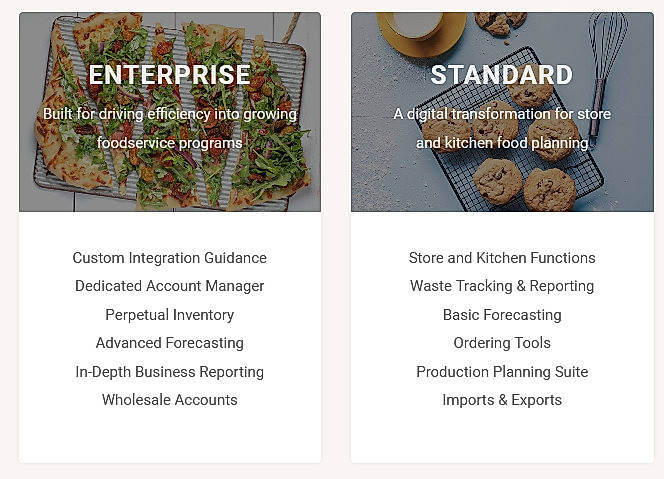Click Ordering Tools feature
Screen dimensions: 664x479
[502, 343]
